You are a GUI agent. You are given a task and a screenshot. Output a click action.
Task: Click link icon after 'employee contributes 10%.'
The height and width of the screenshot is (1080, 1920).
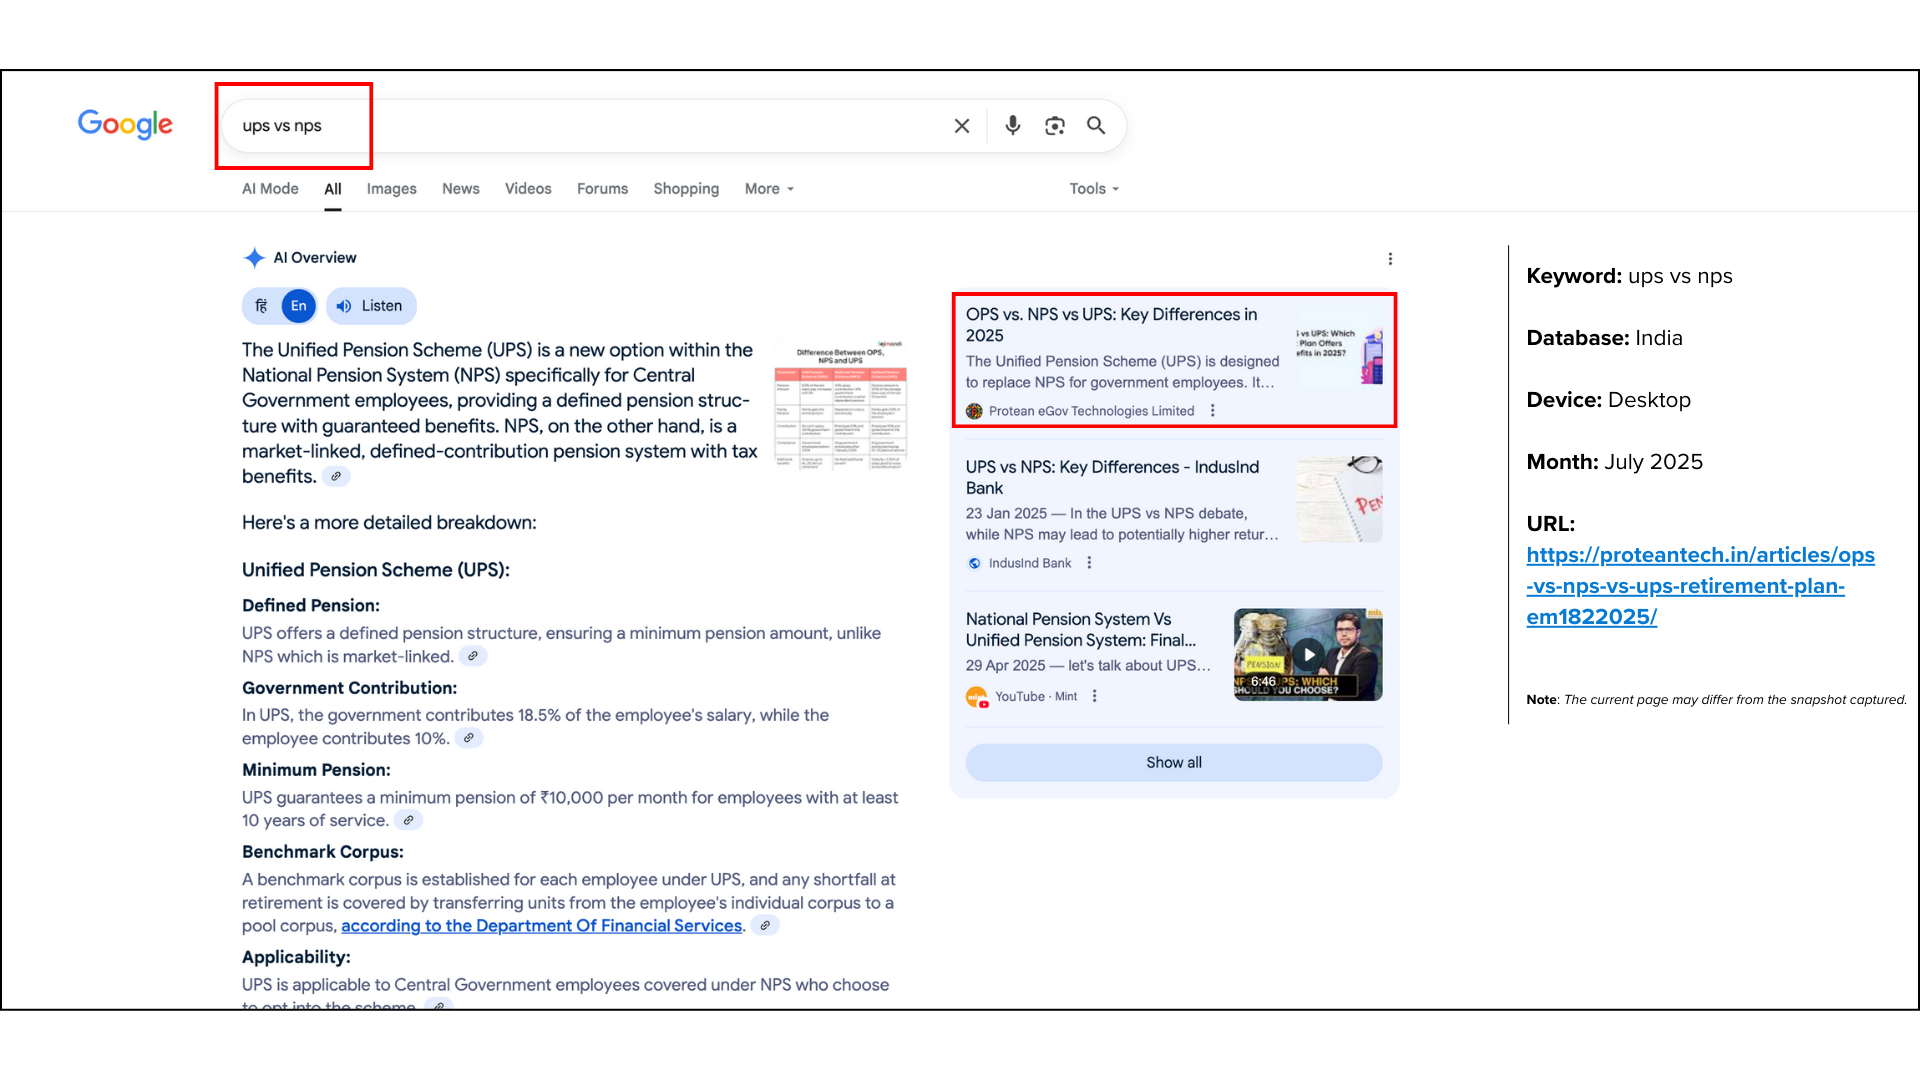[469, 738]
